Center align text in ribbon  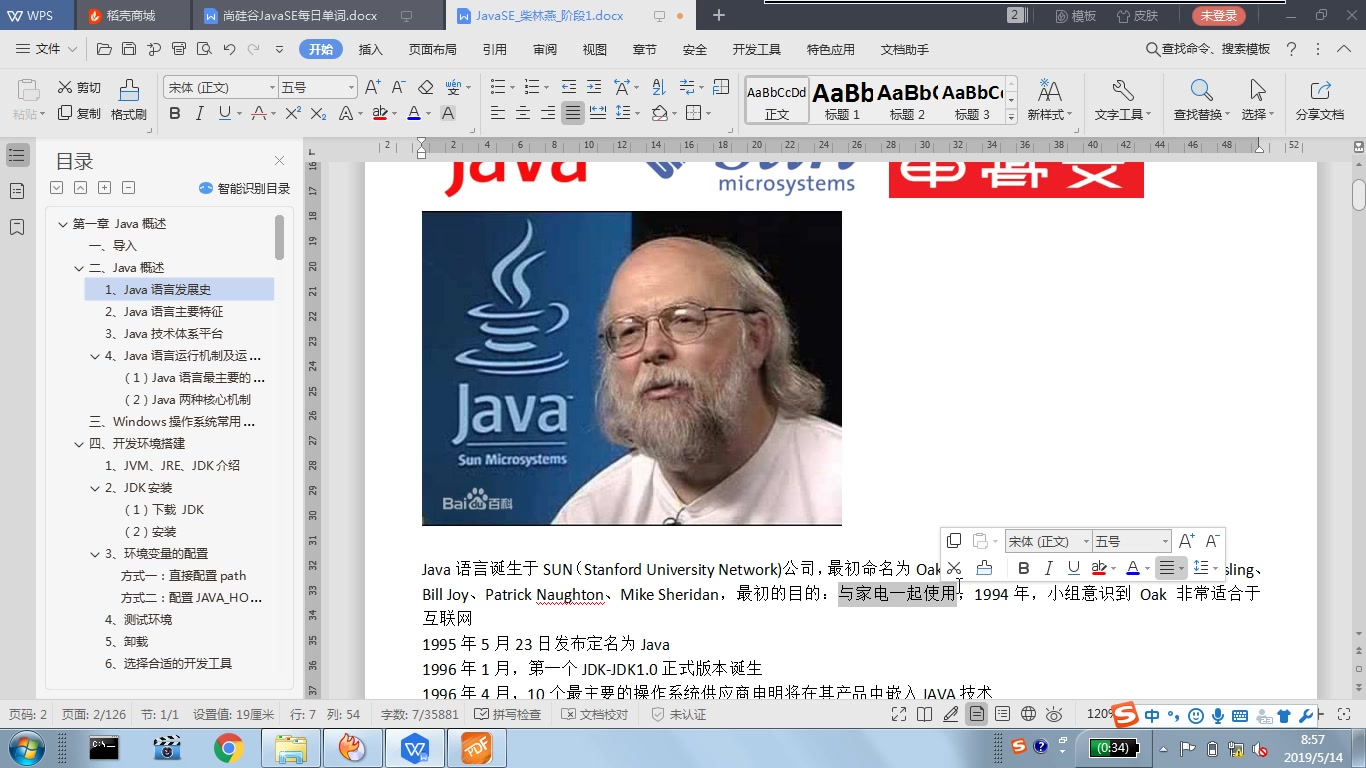point(522,113)
